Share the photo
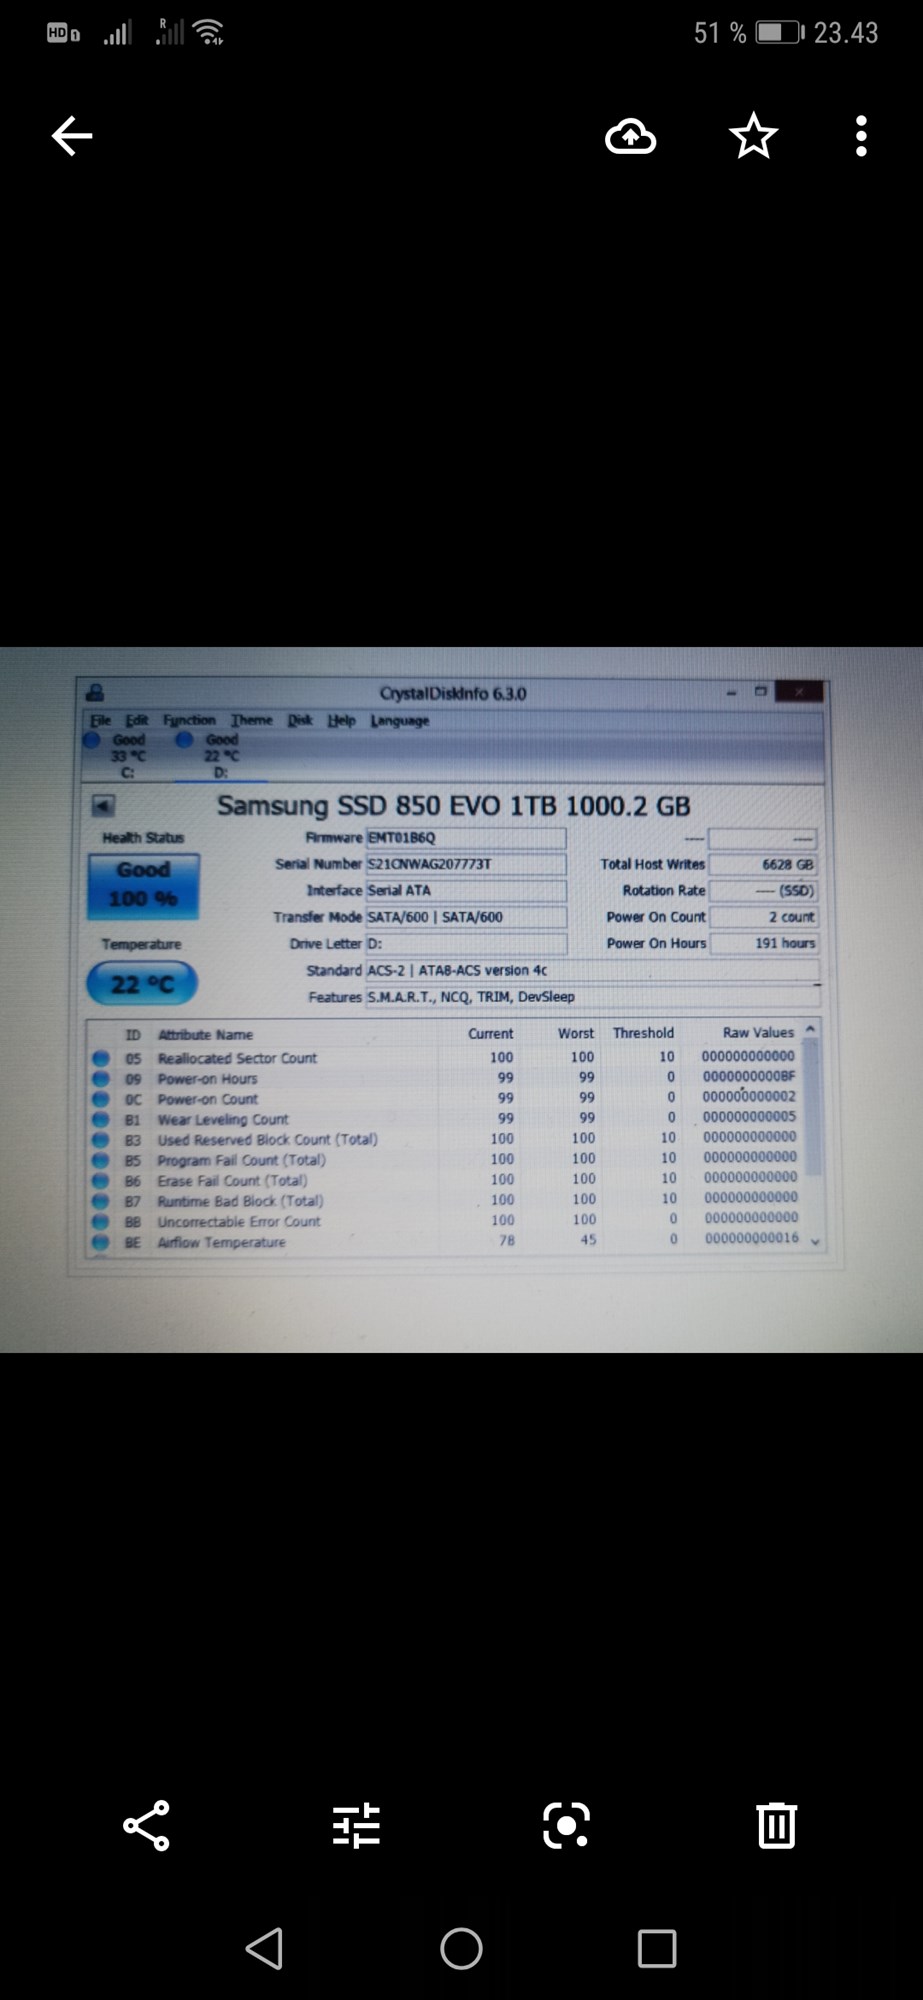Screen dimensions: 923x2000 146,1825
